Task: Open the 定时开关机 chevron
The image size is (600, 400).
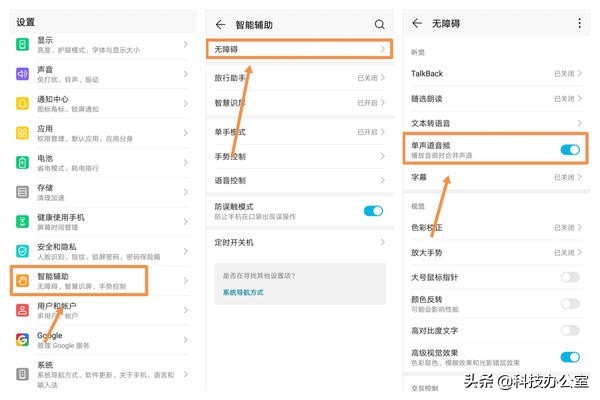Action: click(x=381, y=242)
